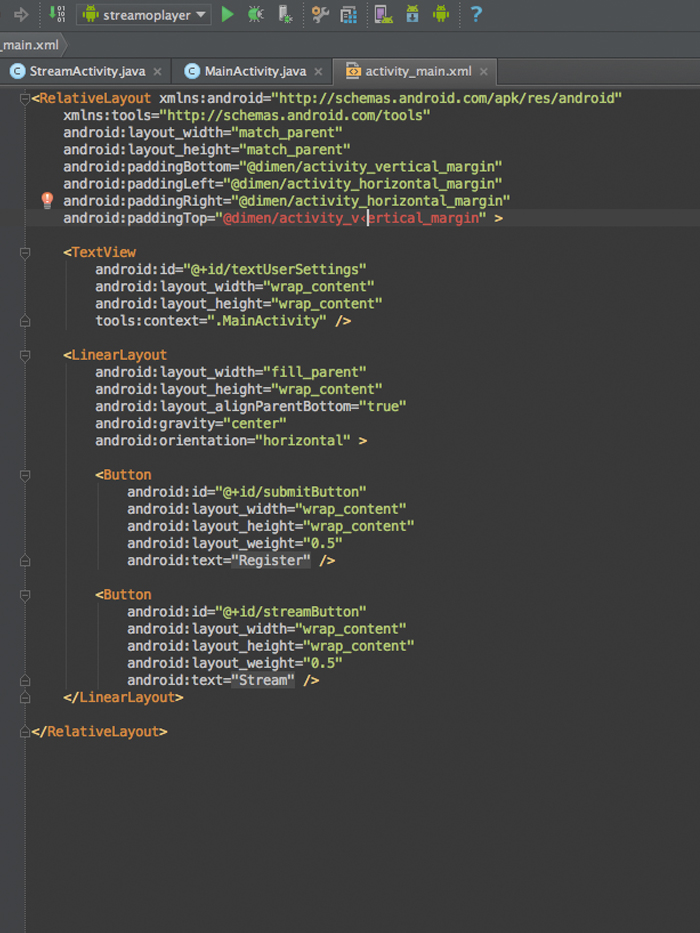Open the streamoplayer run configuration dropdown
700x933 pixels.
point(145,15)
